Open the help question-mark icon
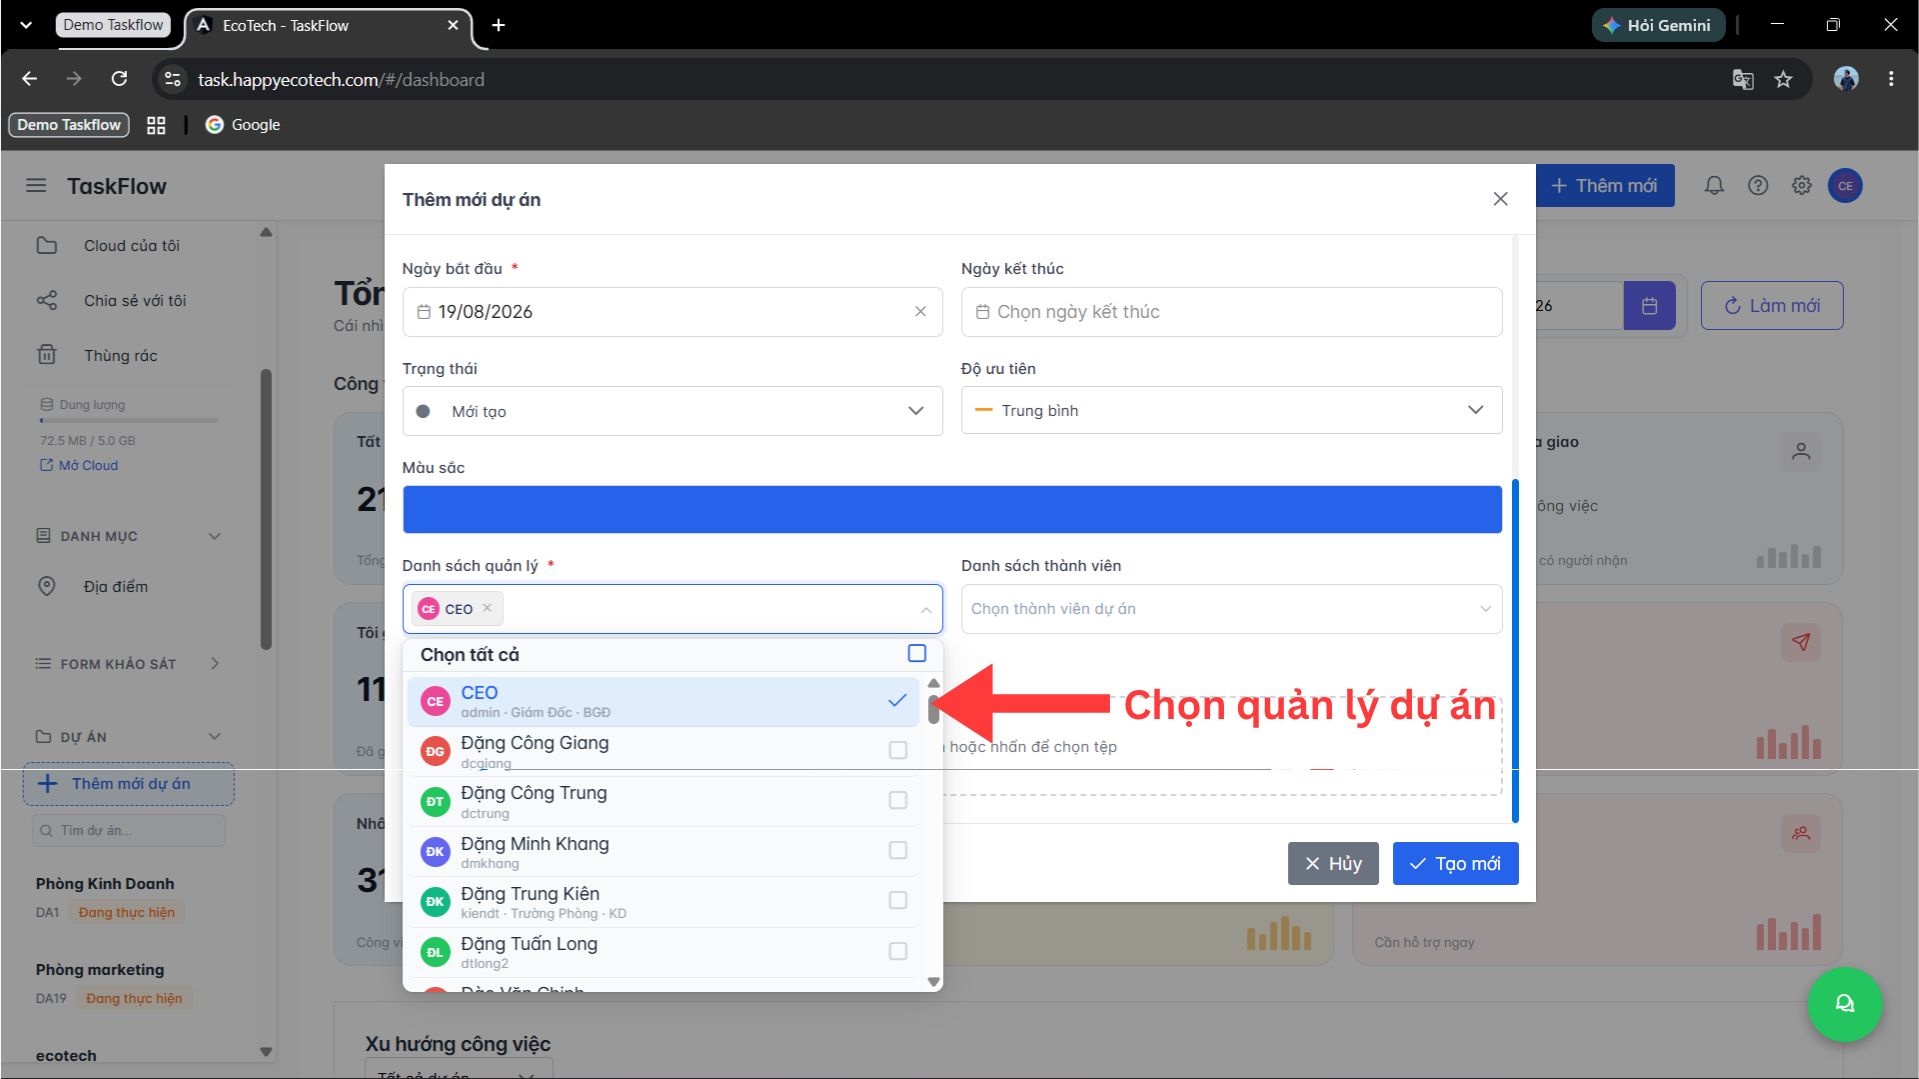1919x1079 pixels. point(1758,186)
